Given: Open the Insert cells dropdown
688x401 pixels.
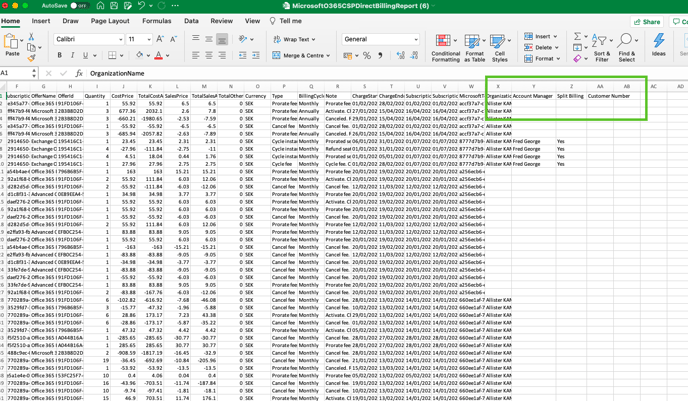Looking at the screenshot, I should pyautogui.click(x=541, y=36).
